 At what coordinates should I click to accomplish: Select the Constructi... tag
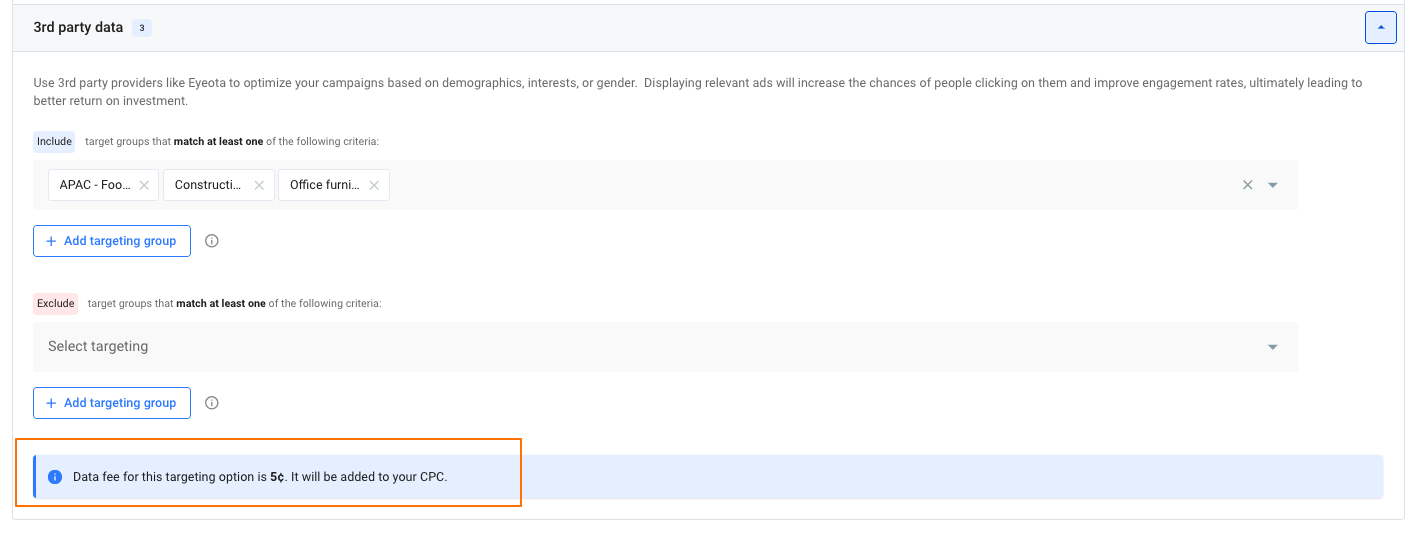[209, 185]
